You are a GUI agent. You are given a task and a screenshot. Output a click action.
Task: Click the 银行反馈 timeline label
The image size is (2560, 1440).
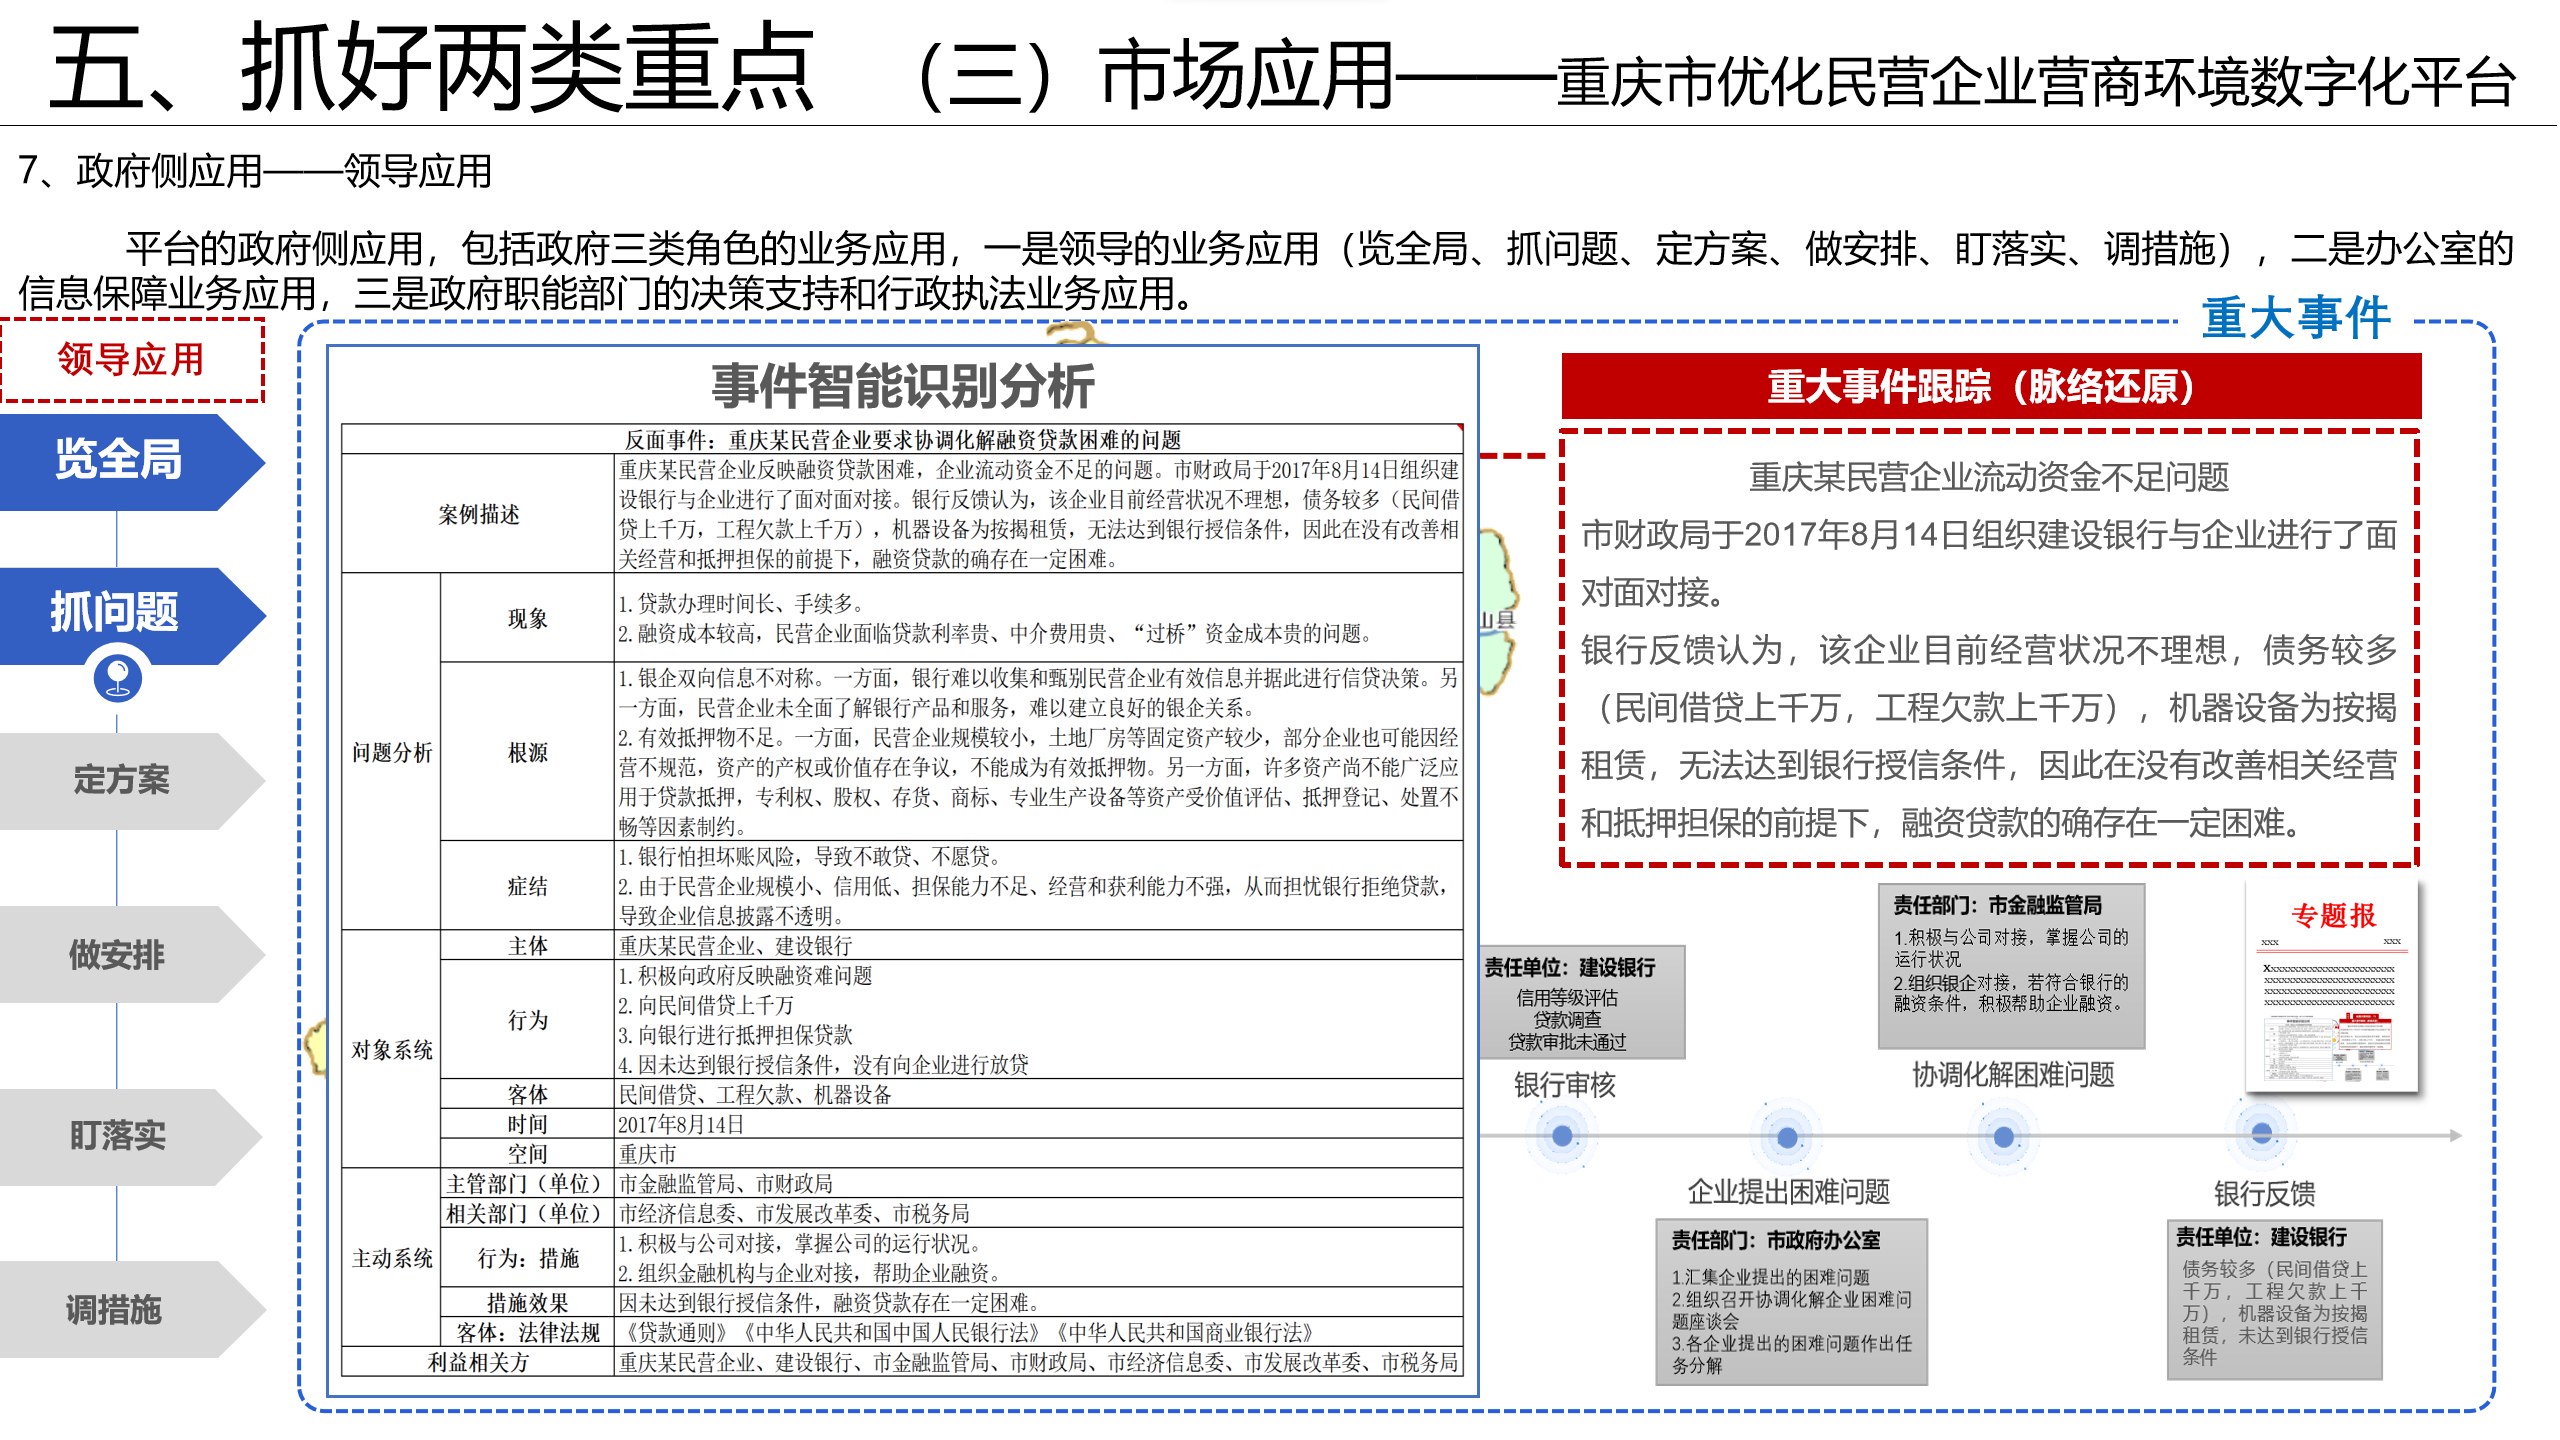coord(2264,1193)
